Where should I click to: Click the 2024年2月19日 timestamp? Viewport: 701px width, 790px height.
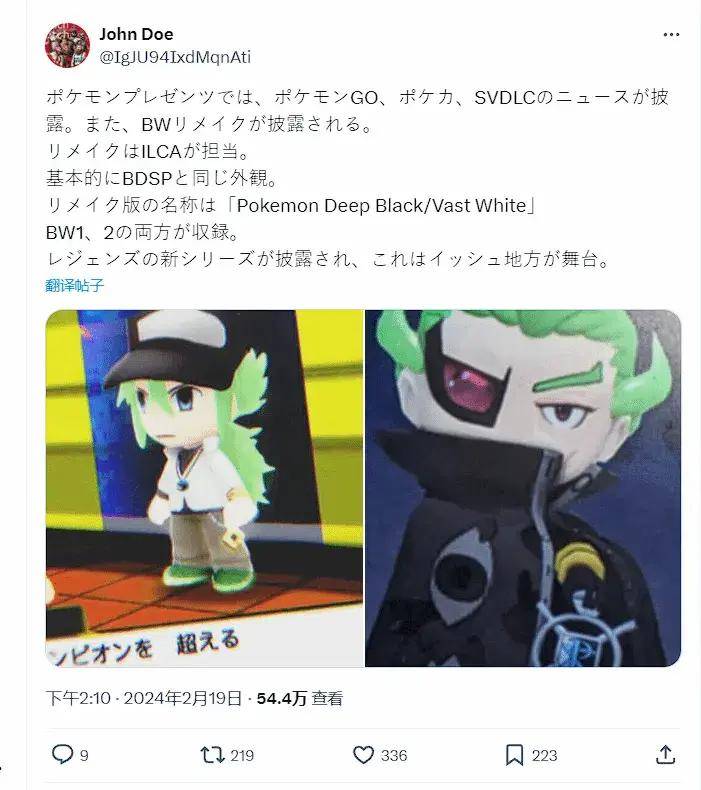182,698
